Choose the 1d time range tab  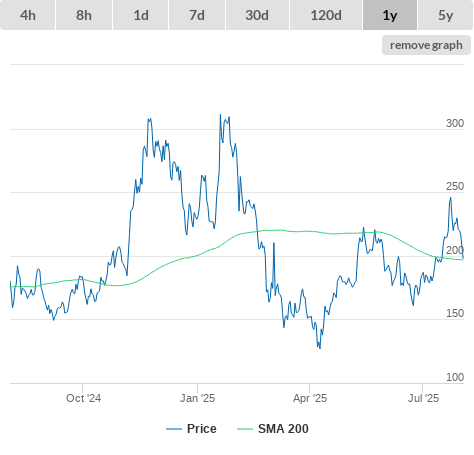point(141,15)
